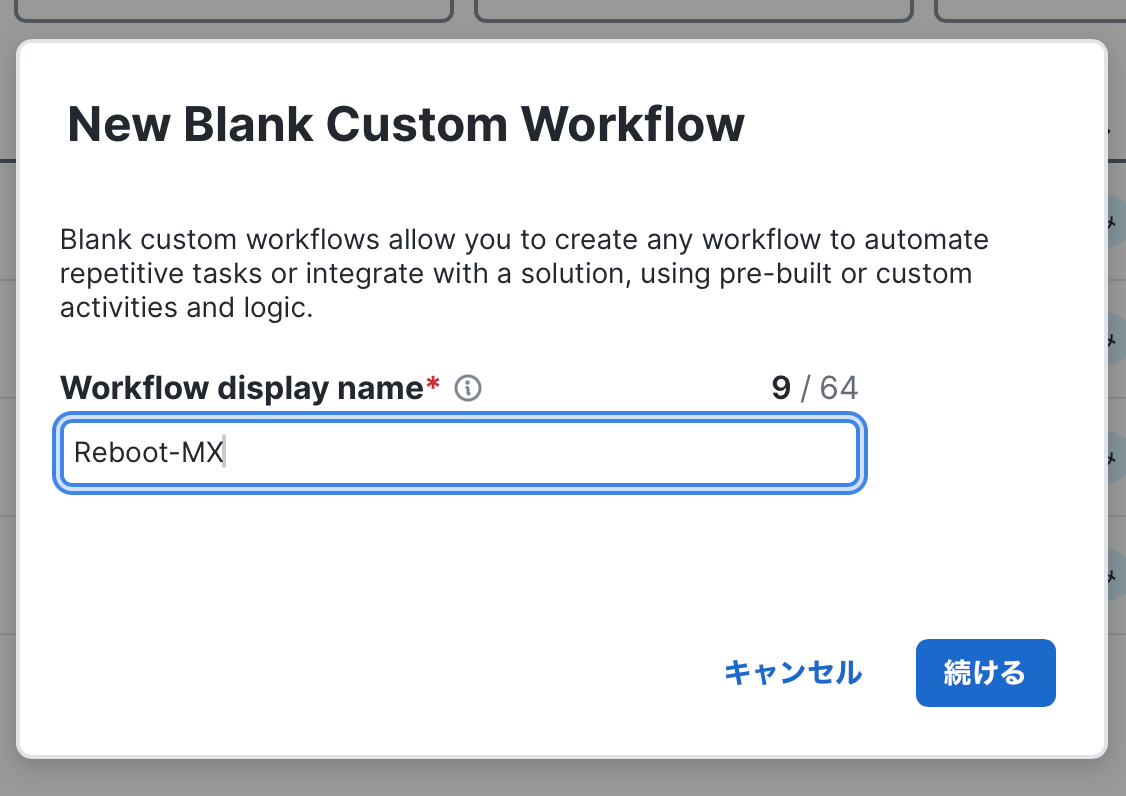
Task: Click the キャンセル cancel link
Action: pos(793,673)
